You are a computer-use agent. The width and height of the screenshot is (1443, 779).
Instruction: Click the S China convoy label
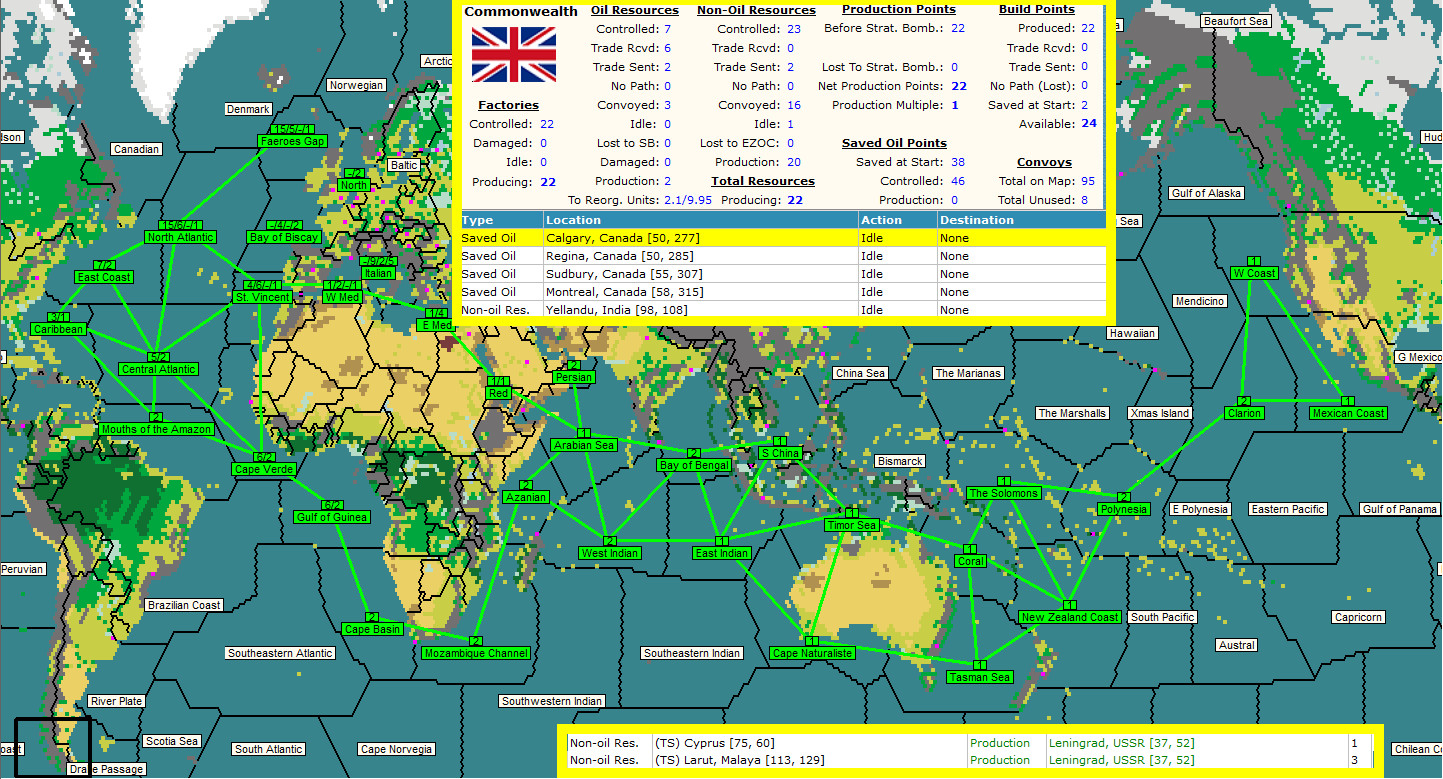click(x=779, y=454)
